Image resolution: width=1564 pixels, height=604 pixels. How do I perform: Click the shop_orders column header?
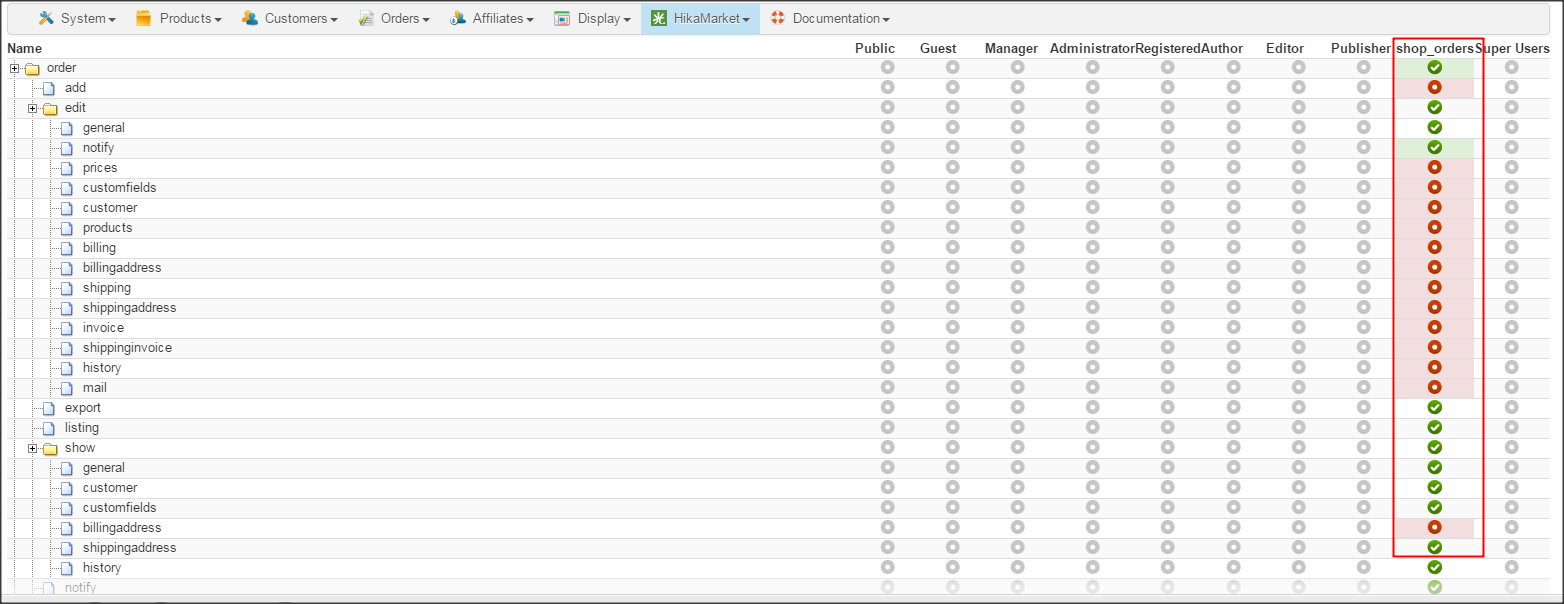click(1434, 48)
